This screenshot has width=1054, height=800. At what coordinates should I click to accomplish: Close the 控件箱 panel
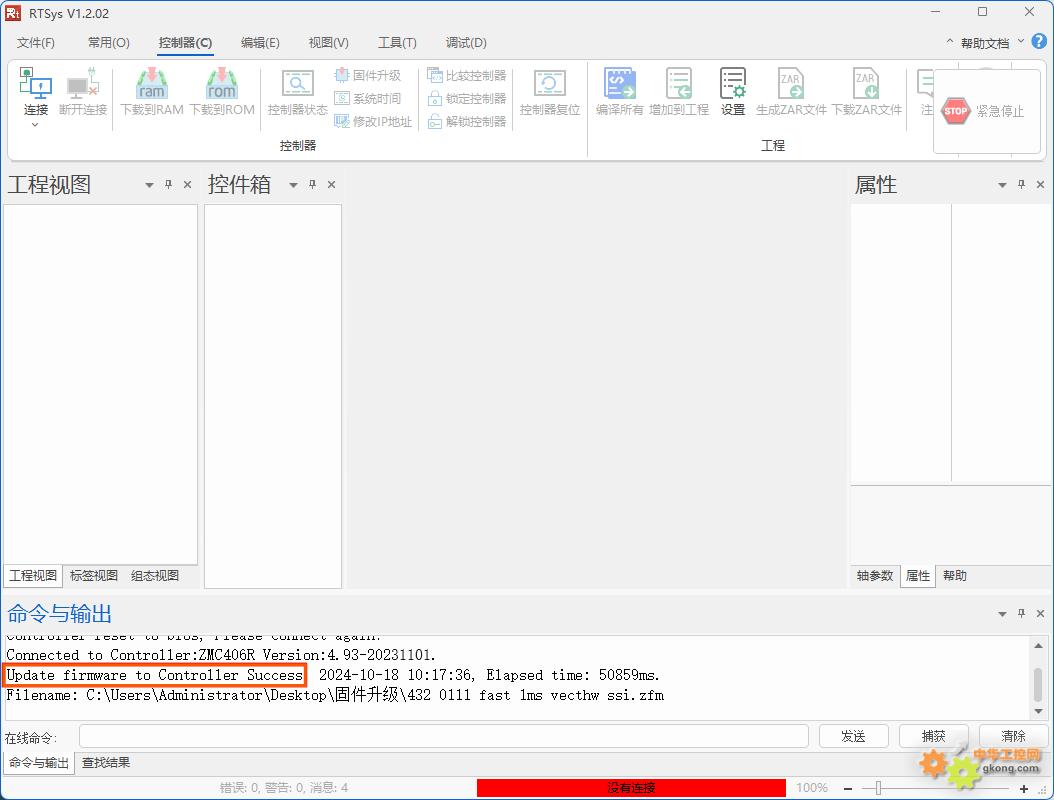(331, 184)
